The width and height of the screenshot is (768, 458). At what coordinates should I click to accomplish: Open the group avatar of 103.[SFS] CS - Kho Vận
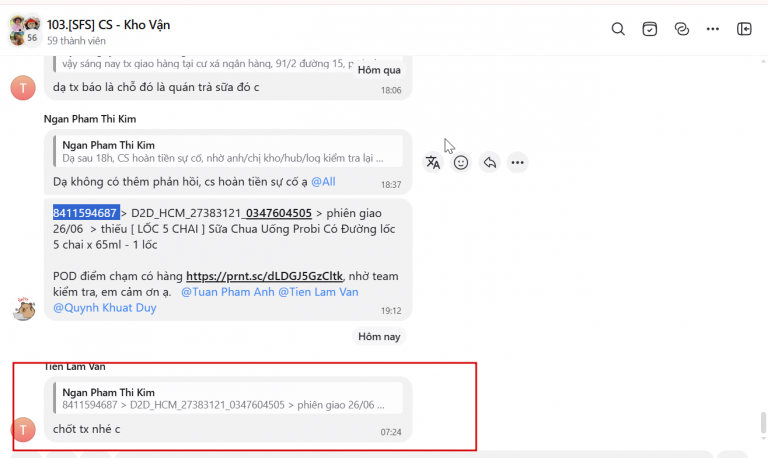point(24,30)
